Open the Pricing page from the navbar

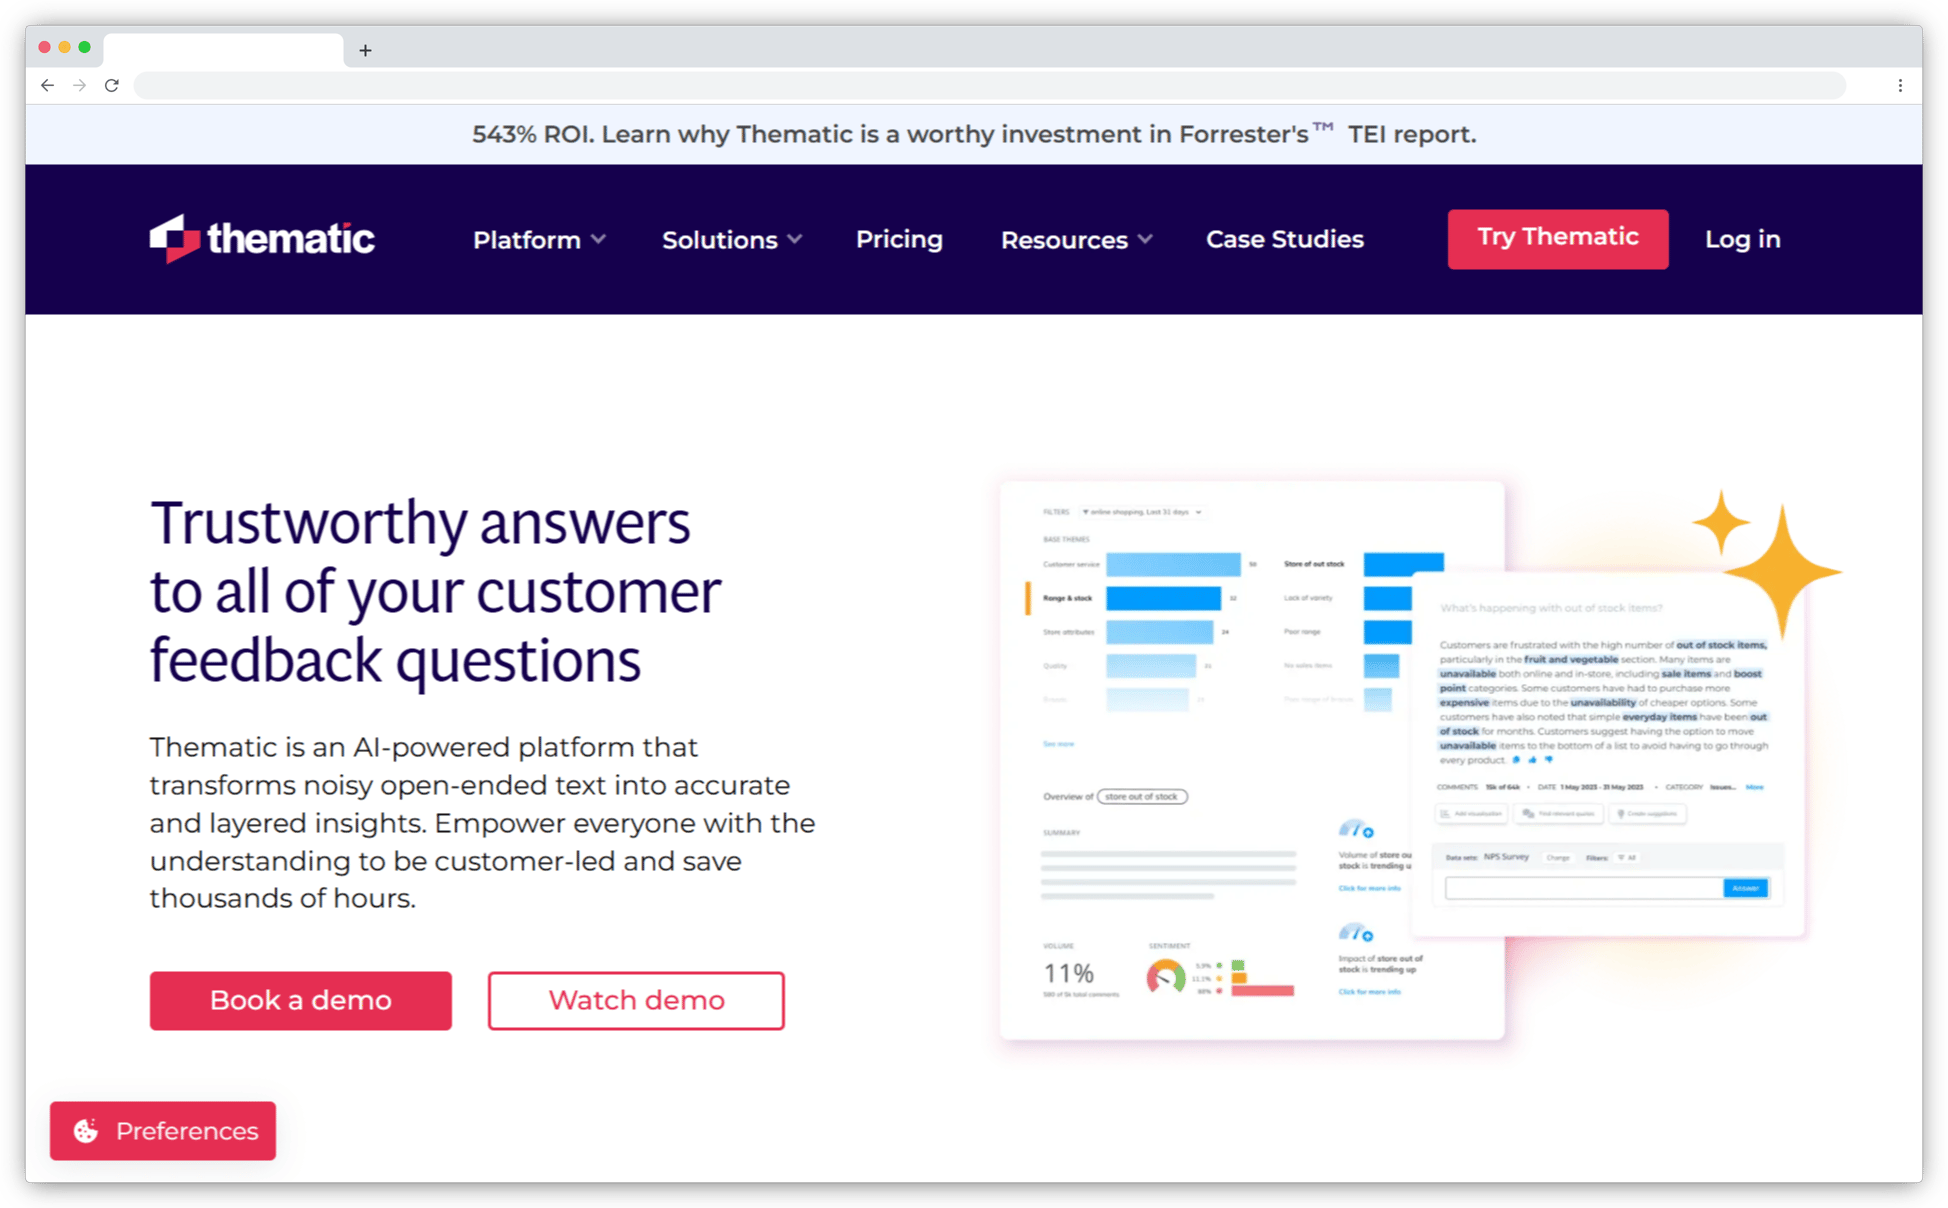point(898,239)
